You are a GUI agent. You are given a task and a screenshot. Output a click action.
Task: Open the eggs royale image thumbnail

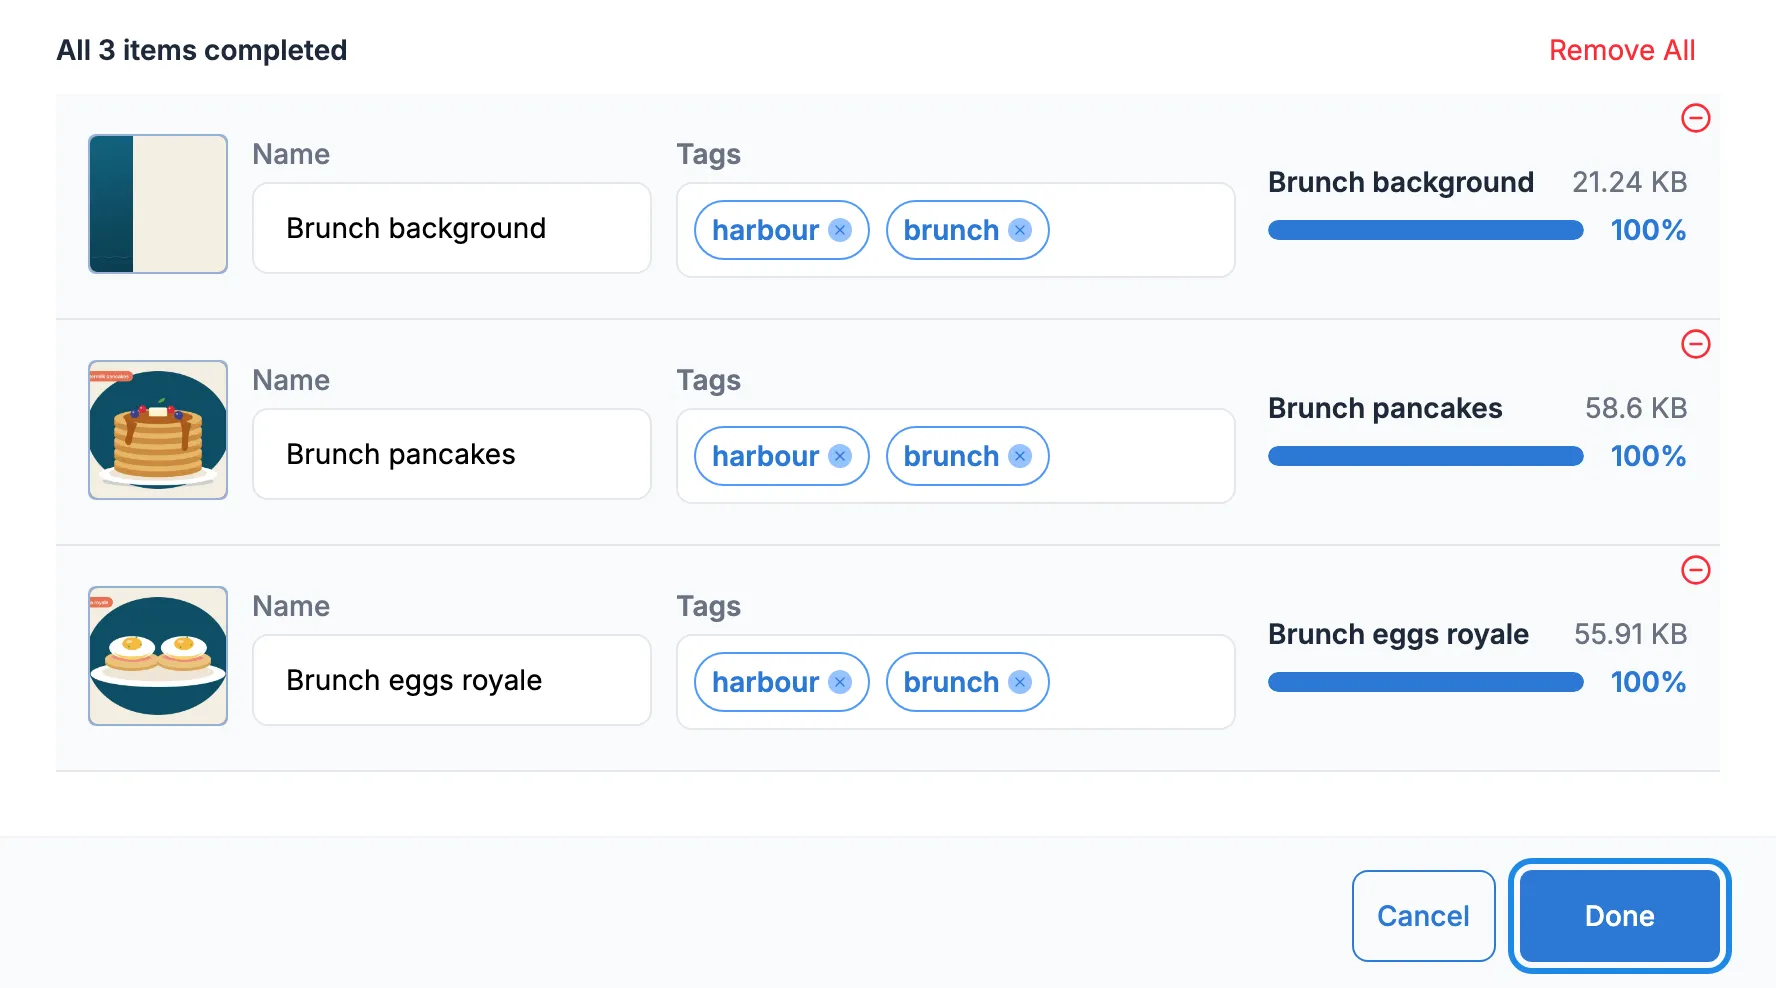158,656
